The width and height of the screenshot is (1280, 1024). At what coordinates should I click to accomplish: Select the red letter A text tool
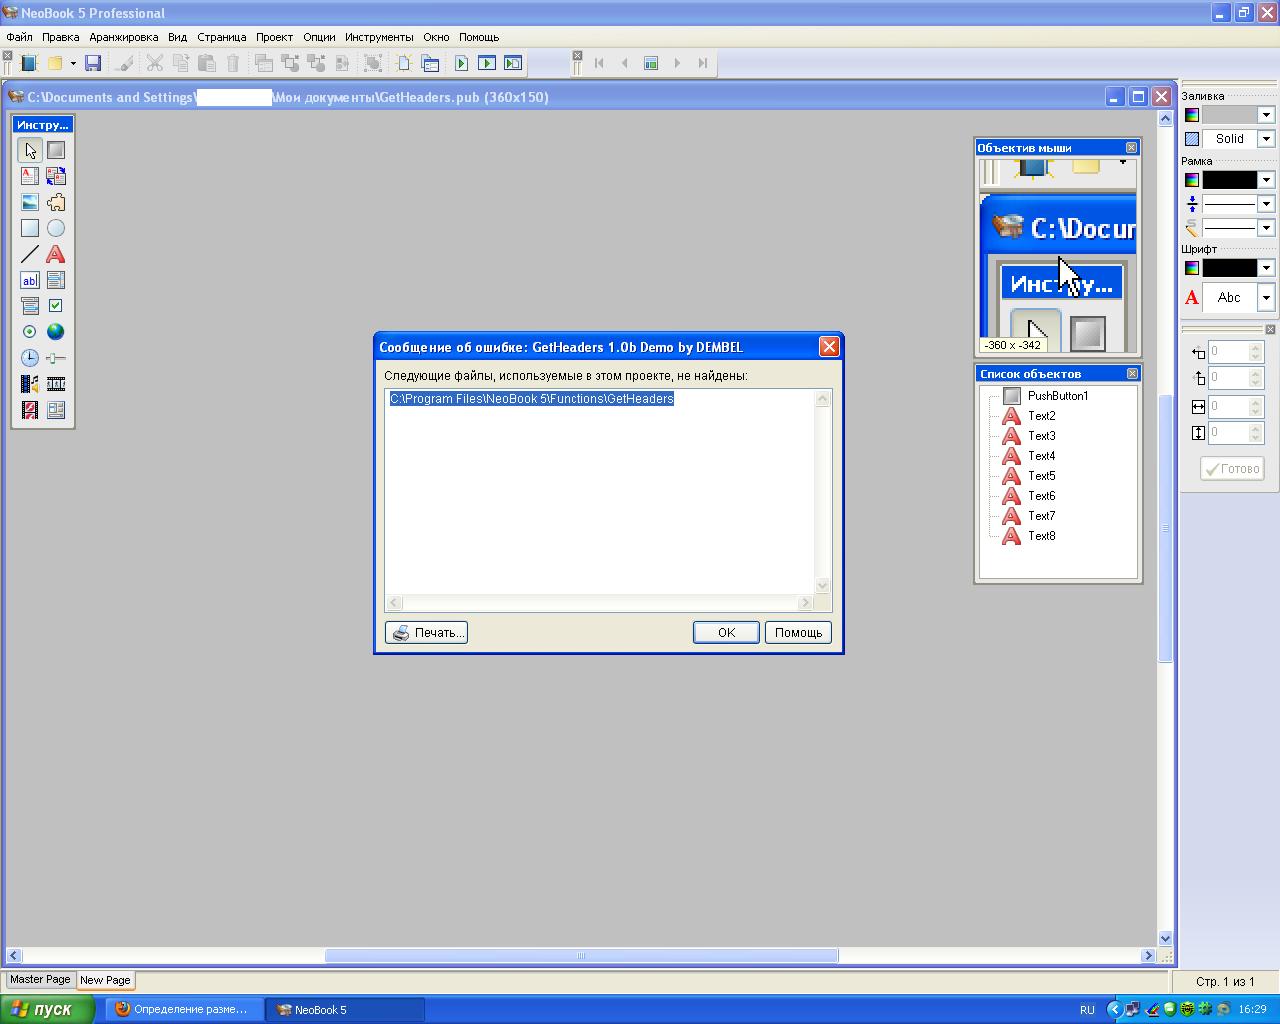click(56, 254)
